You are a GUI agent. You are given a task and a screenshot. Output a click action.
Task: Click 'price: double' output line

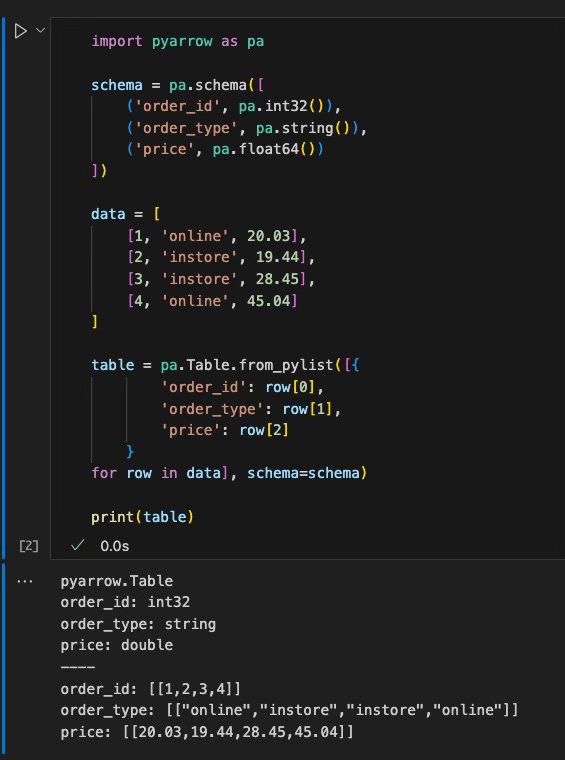coord(117,645)
